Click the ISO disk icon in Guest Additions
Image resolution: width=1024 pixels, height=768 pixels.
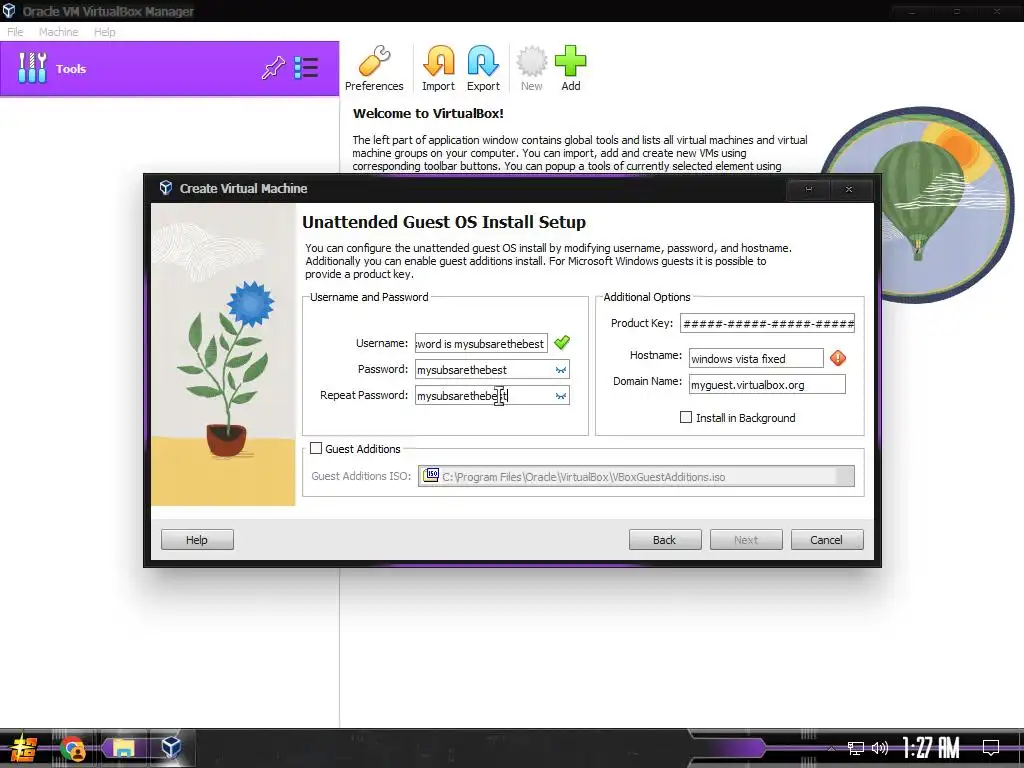[x=431, y=475]
